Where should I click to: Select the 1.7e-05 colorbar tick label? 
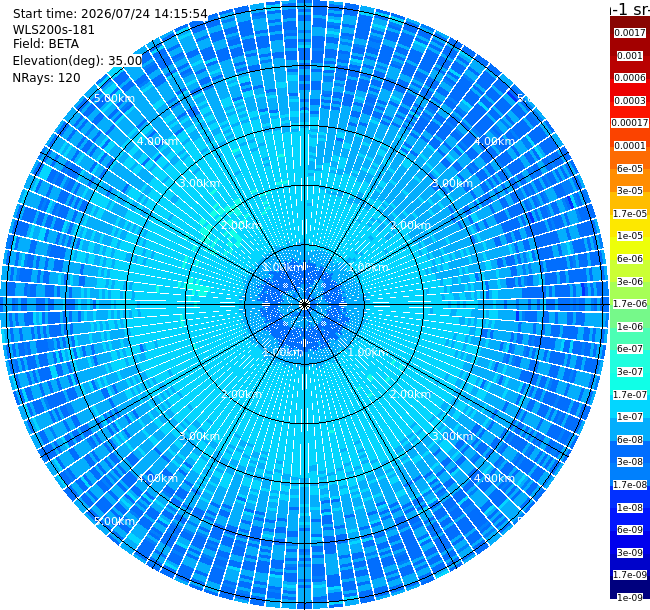(x=630, y=213)
